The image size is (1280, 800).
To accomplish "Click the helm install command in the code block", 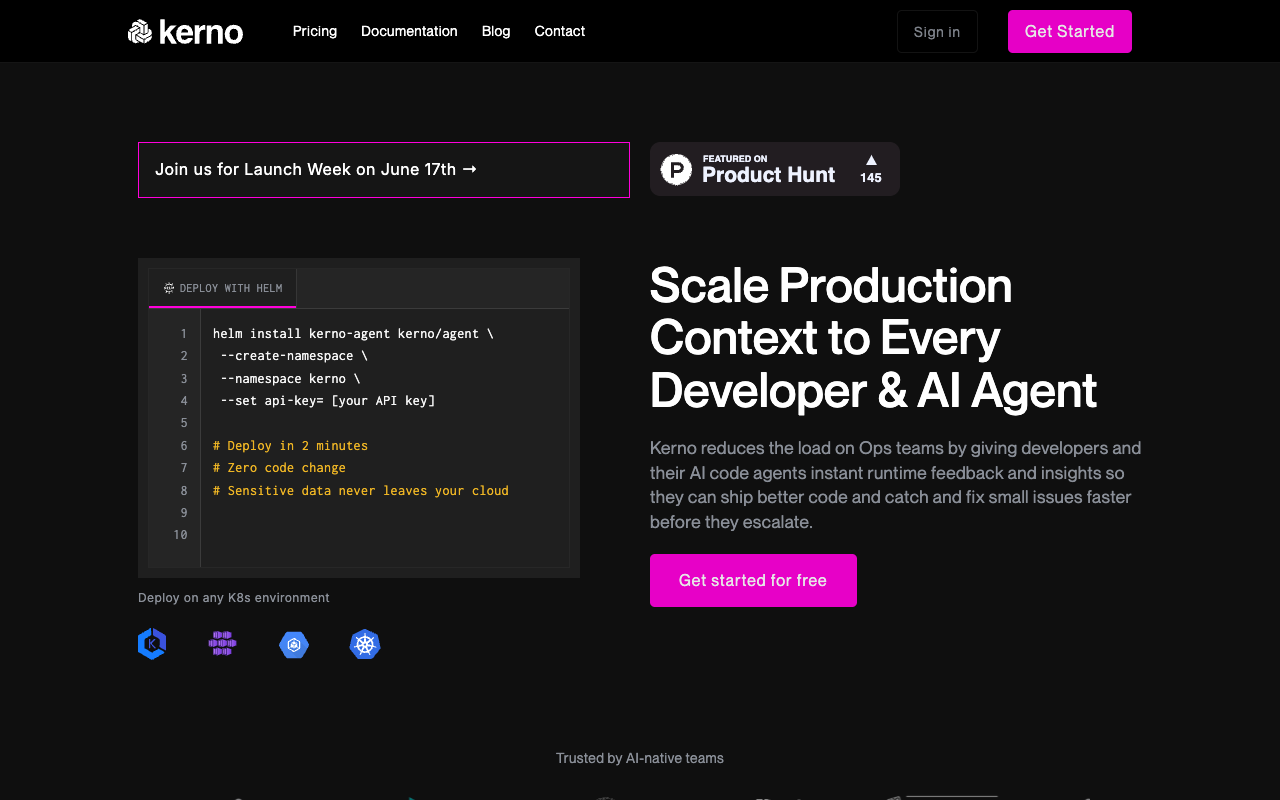I will coord(353,333).
